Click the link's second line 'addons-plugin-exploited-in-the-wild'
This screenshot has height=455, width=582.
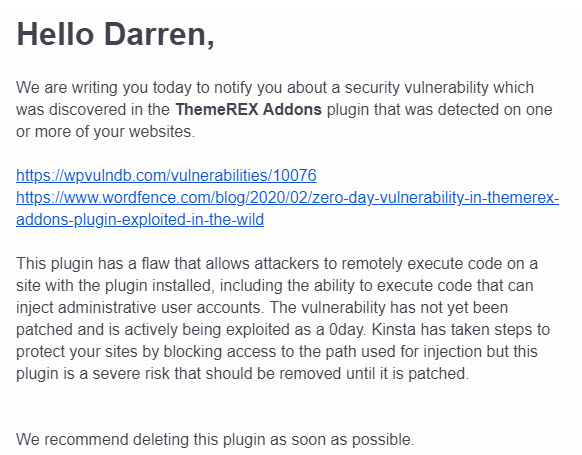(140, 219)
